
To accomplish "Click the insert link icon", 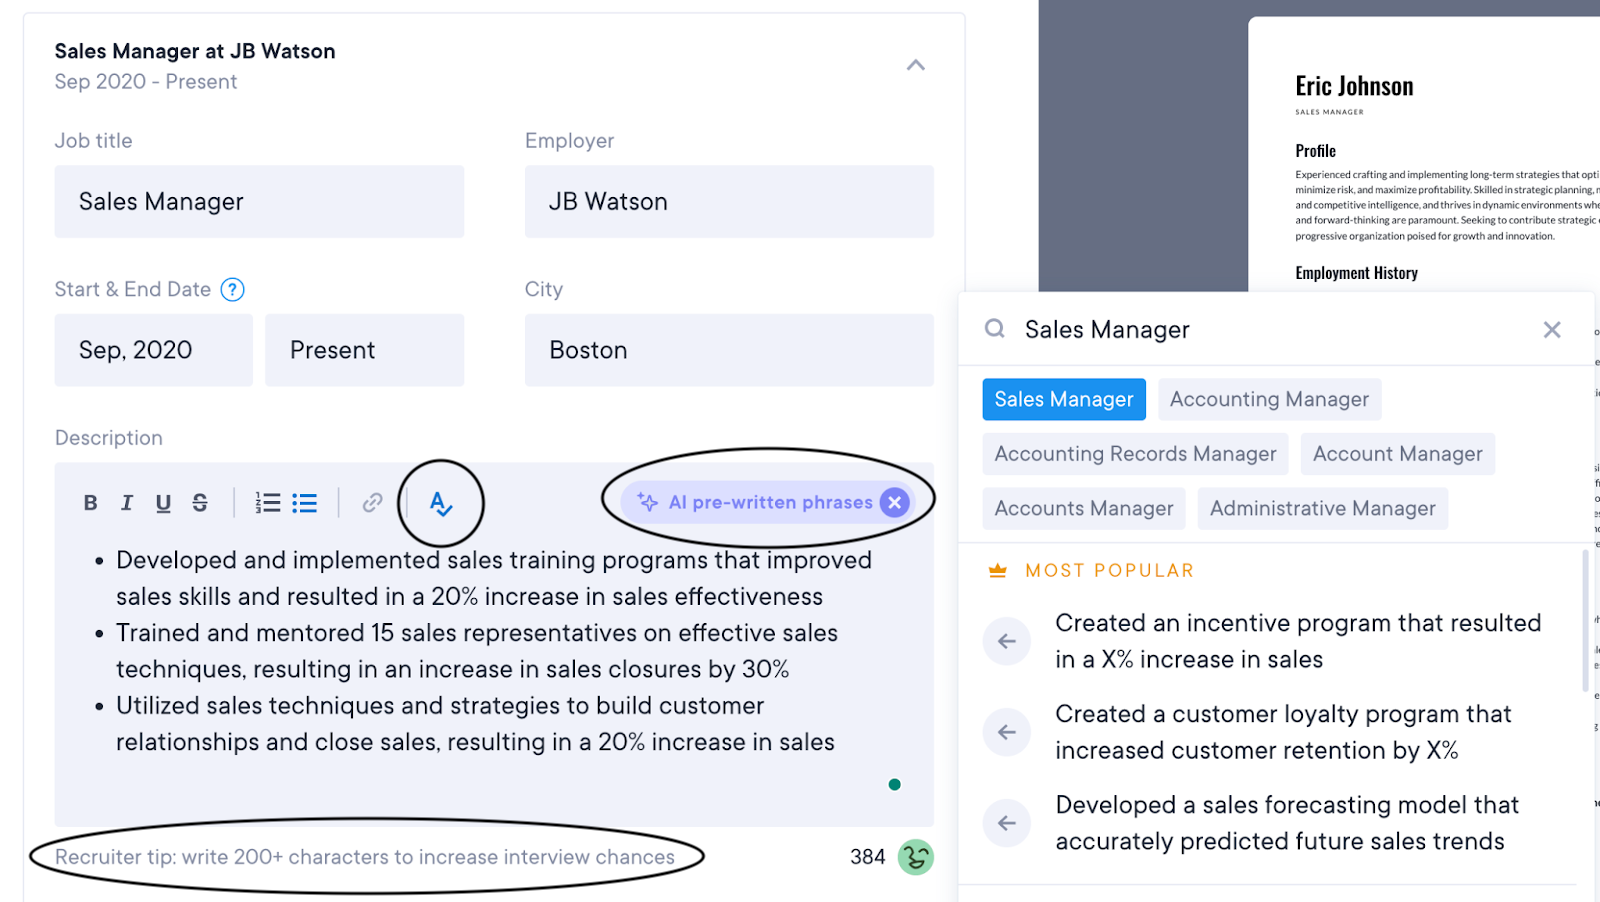I will [372, 503].
